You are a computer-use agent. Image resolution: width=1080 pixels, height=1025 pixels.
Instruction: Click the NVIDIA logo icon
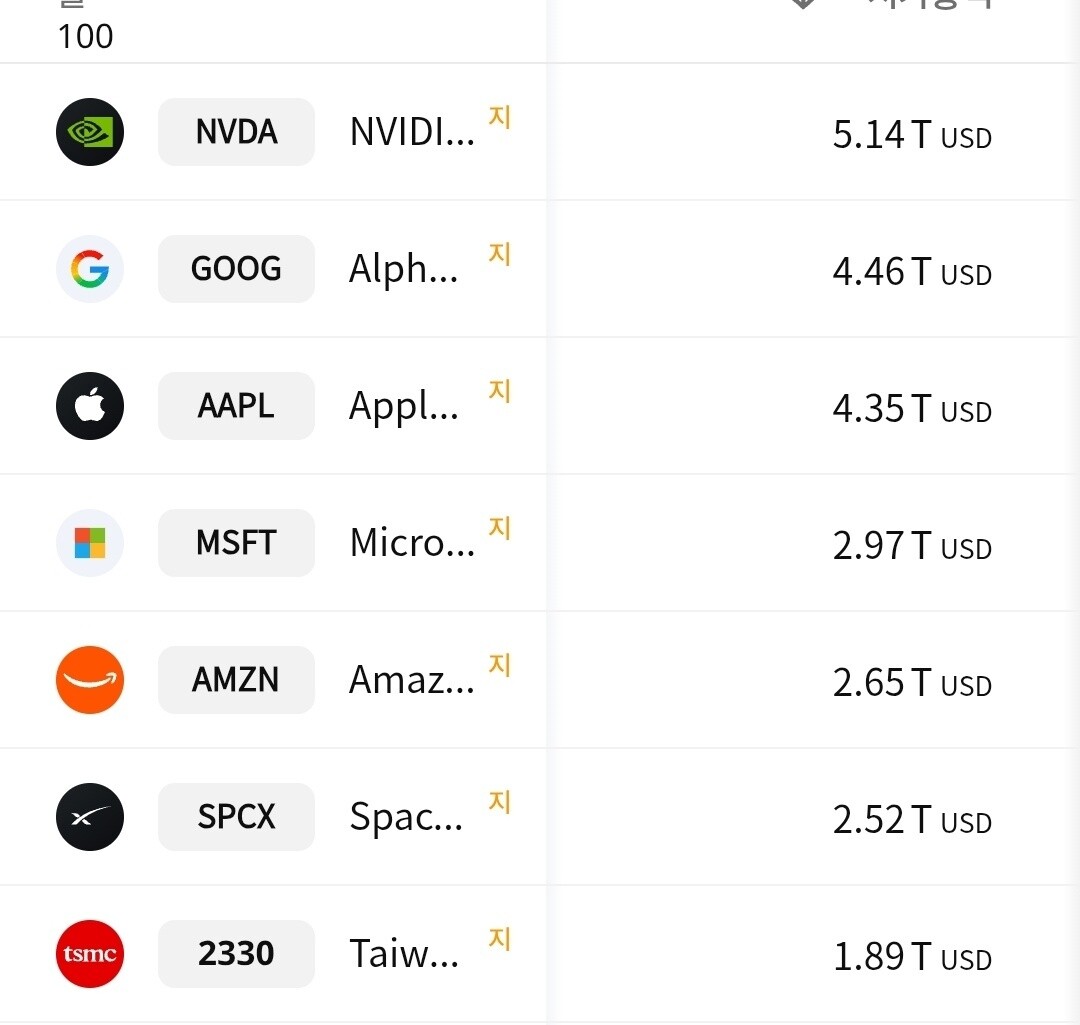[90, 132]
